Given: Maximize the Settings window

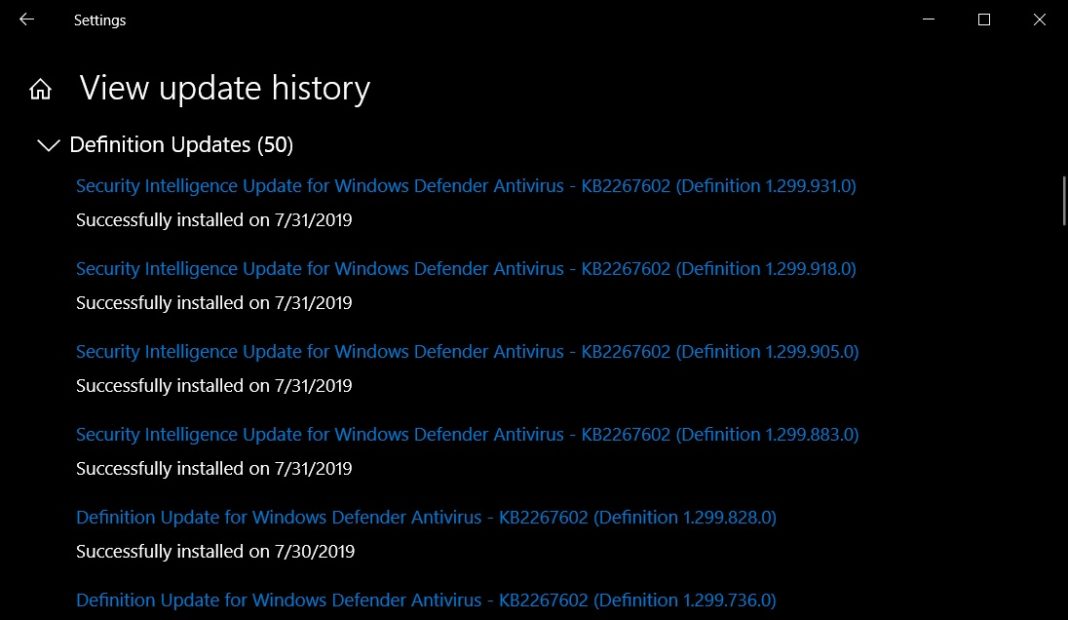Looking at the screenshot, I should (983, 19).
